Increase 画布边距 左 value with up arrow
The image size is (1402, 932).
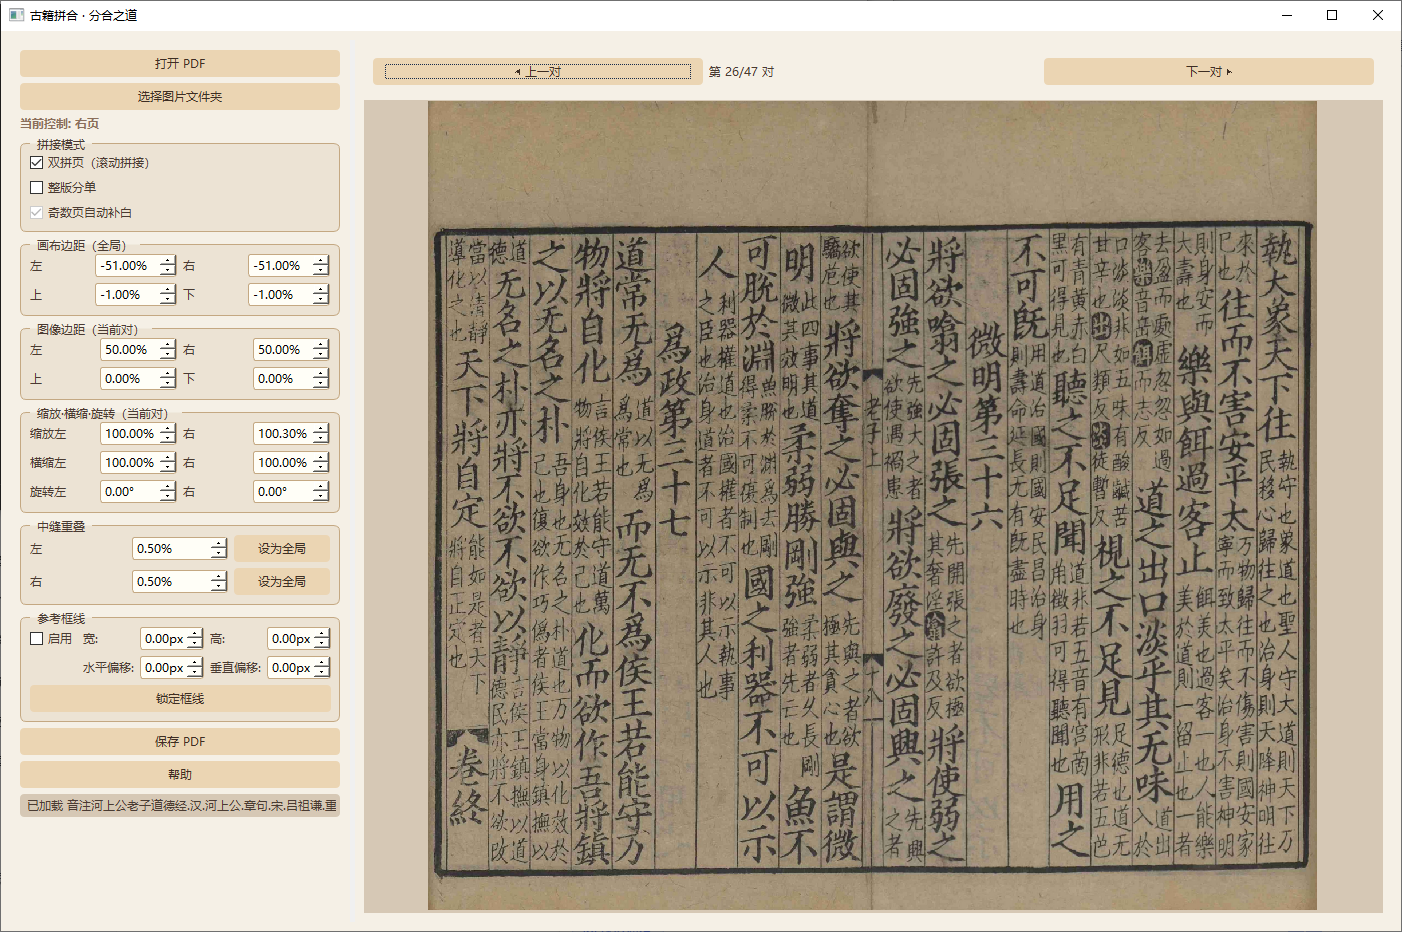coord(168,260)
